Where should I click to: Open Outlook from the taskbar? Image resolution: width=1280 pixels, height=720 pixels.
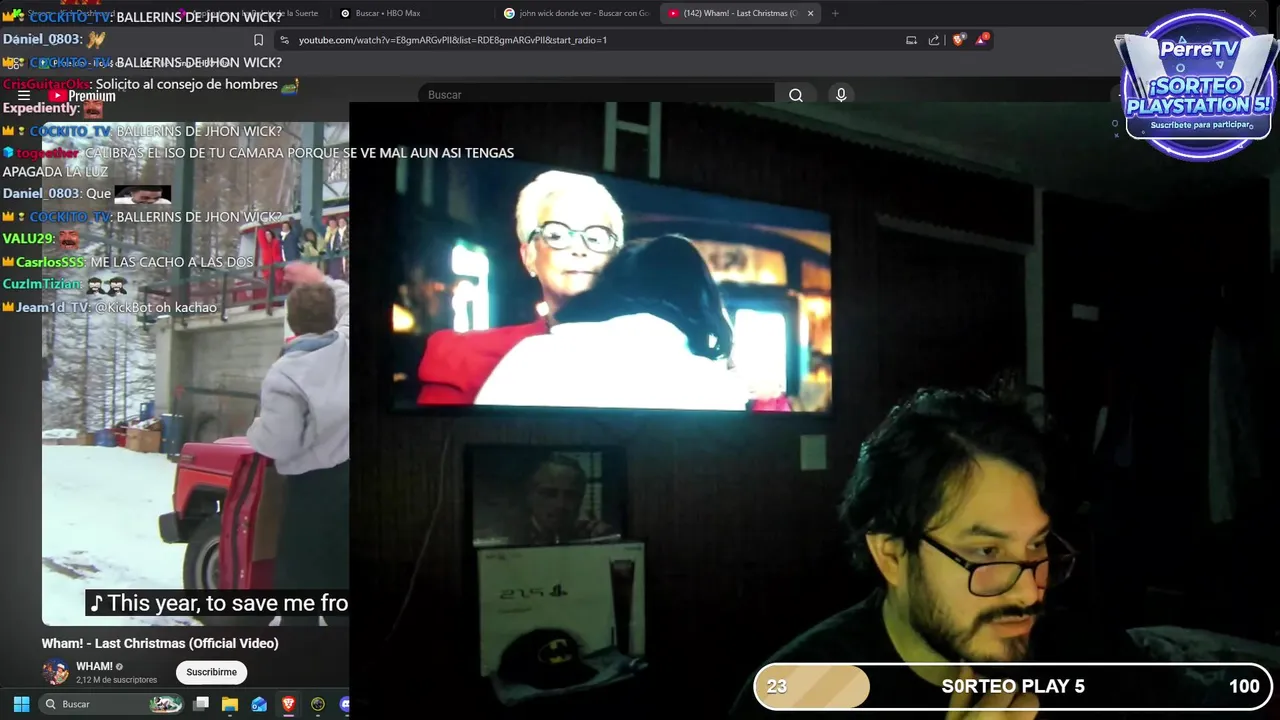point(259,704)
